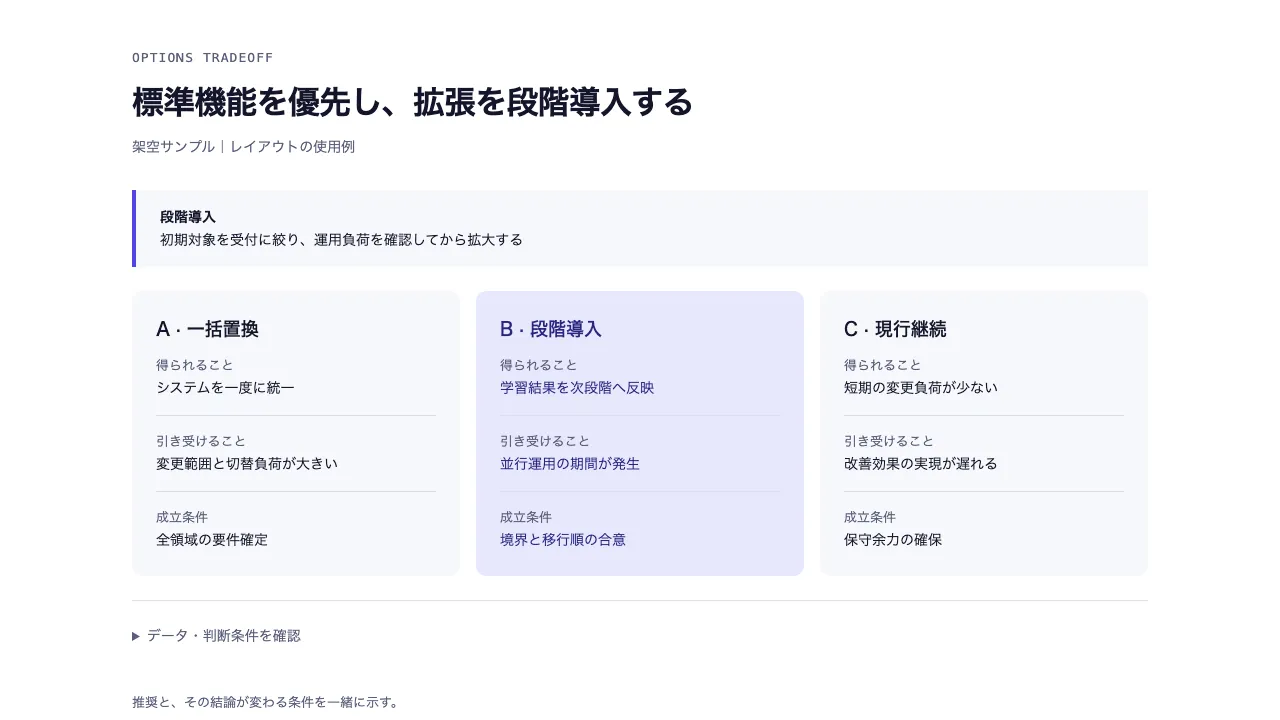Click the 成立条件 label in card C
Image resolution: width=1280 pixels, height=720 pixels.
point(870,517)
